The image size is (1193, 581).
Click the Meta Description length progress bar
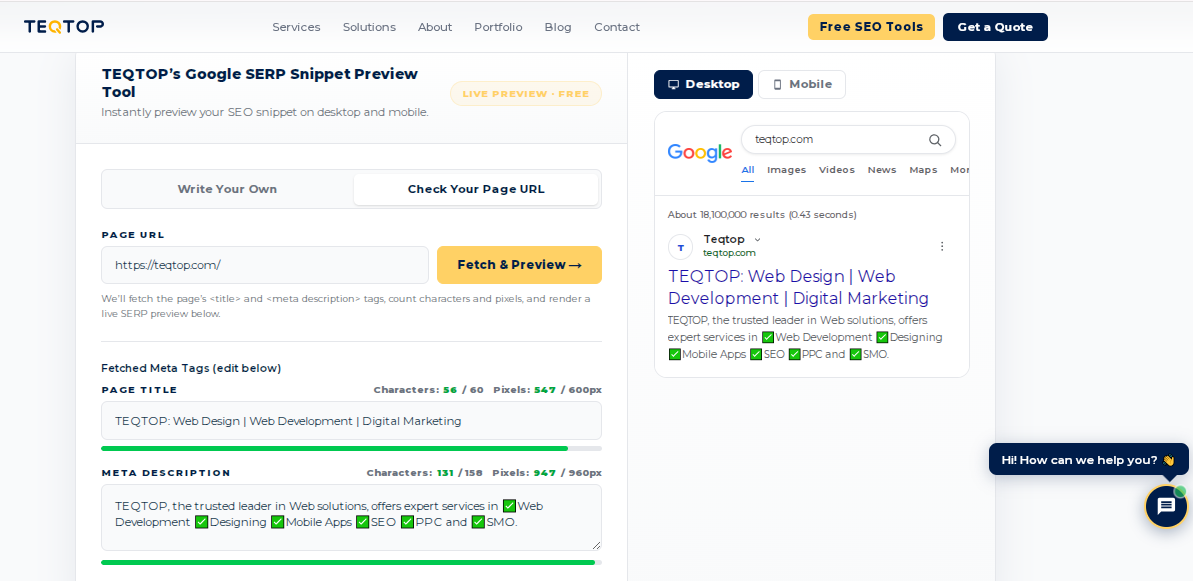[352, 563]
